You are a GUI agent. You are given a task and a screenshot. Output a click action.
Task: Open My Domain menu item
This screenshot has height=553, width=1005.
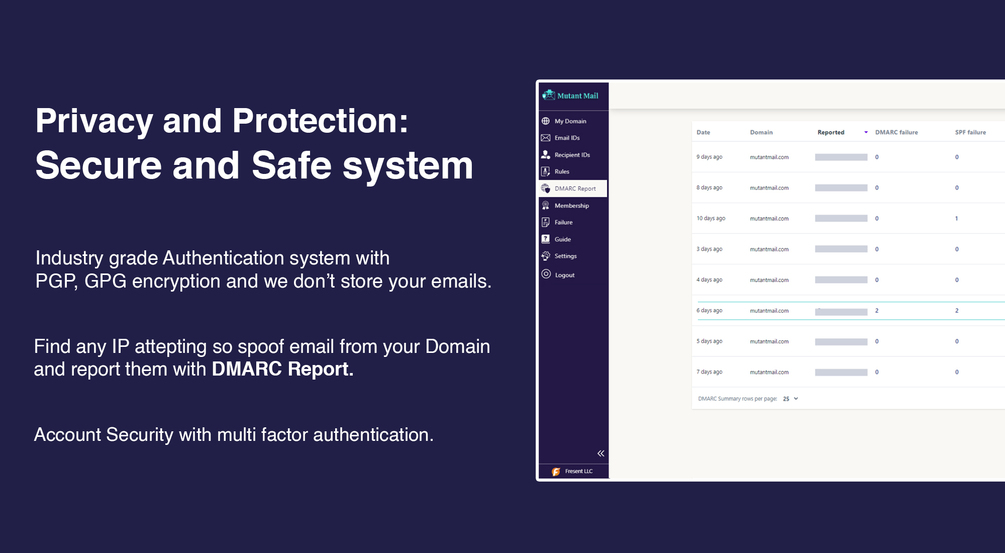click(572, 121)
